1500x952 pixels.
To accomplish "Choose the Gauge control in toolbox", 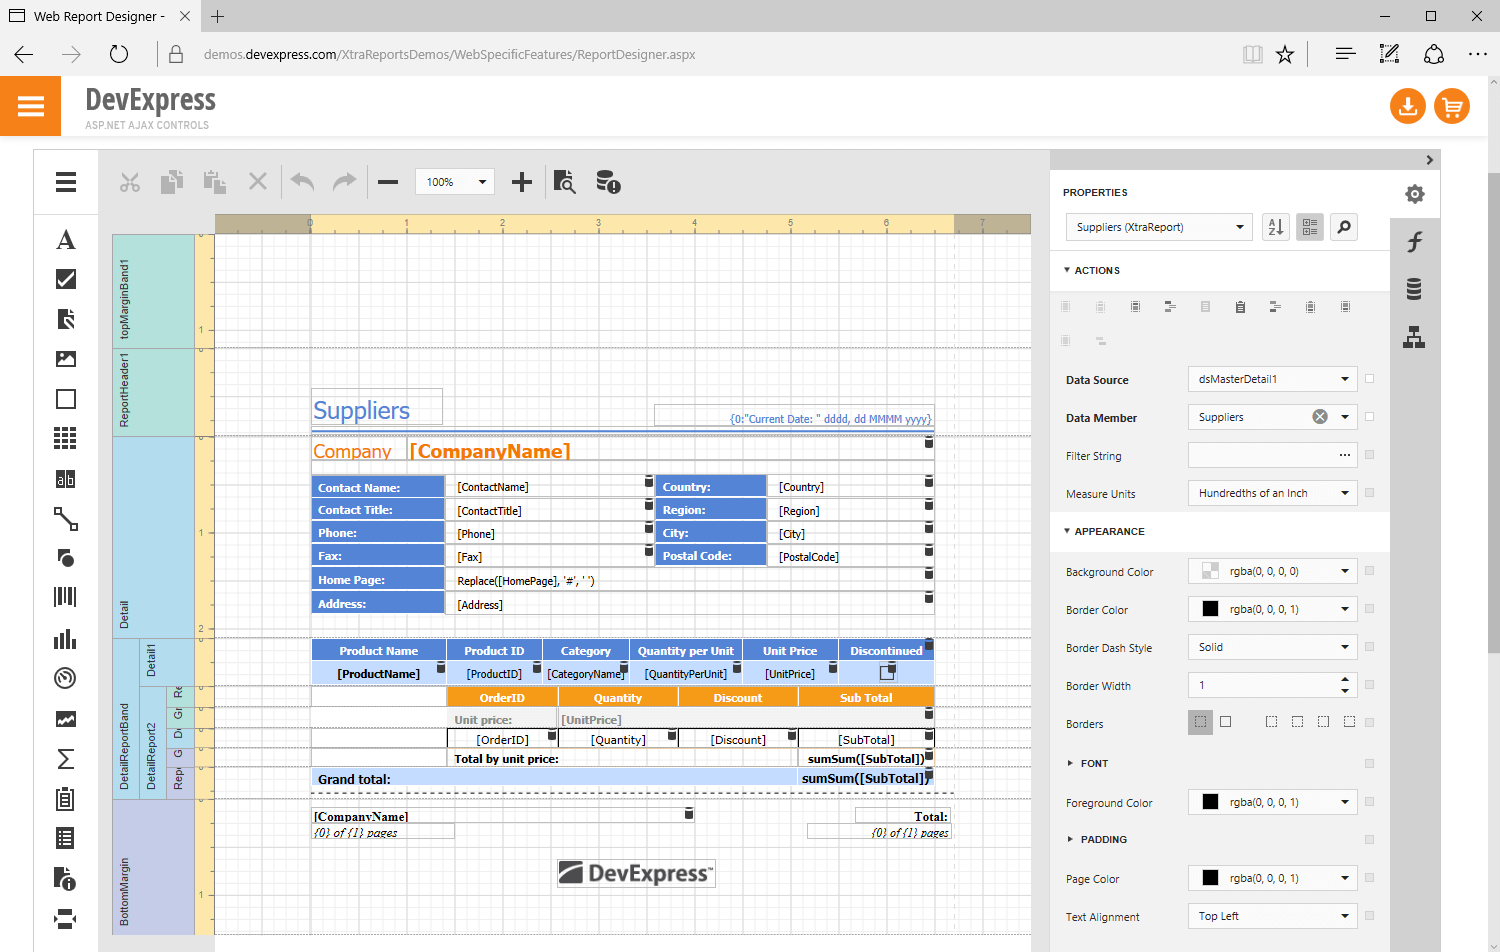I will (x=66, y=678).
